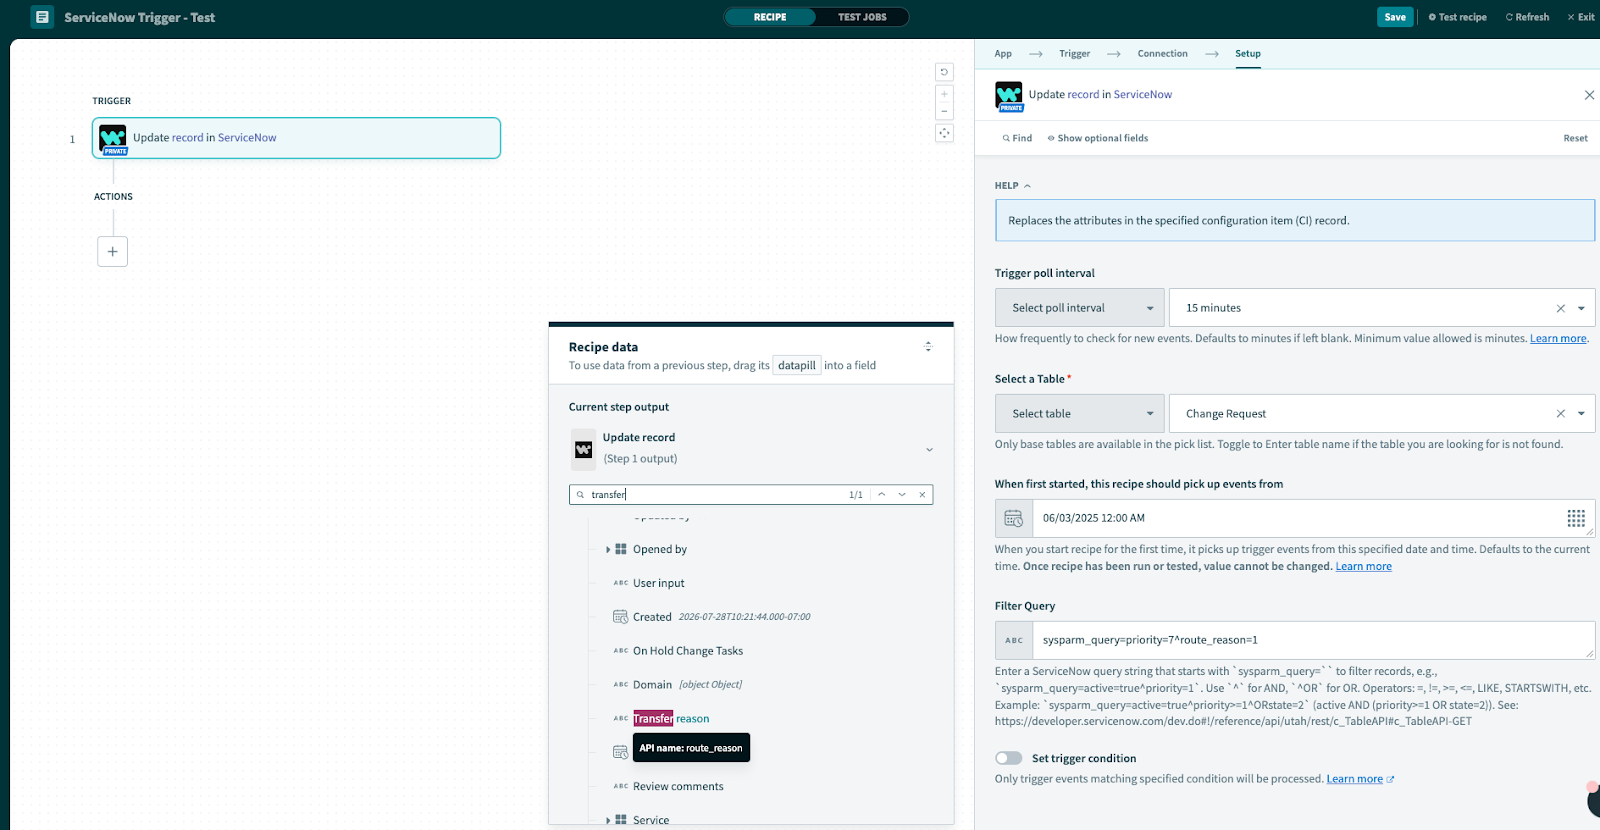Open the Change Request dropdown arrow
1600x830 pixels.
click(1581, 414)
